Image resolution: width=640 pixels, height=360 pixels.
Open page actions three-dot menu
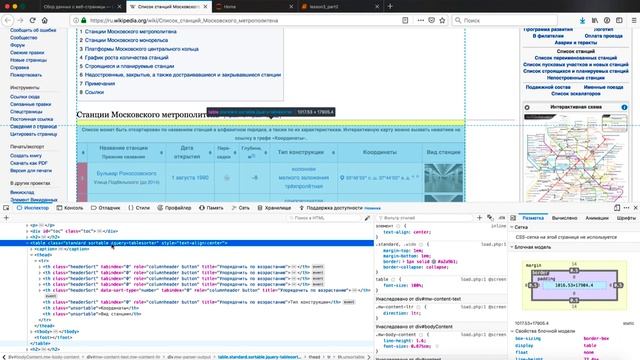coord(420,20)
